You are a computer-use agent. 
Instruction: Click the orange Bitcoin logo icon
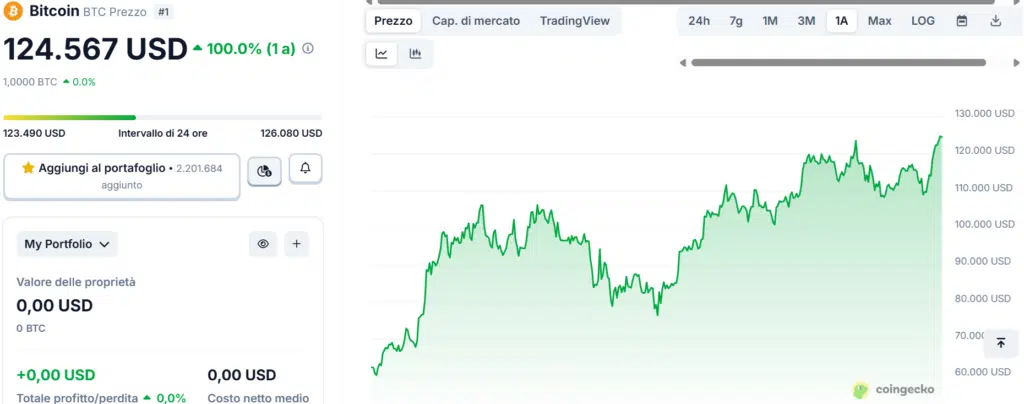[x=14, y=12]
